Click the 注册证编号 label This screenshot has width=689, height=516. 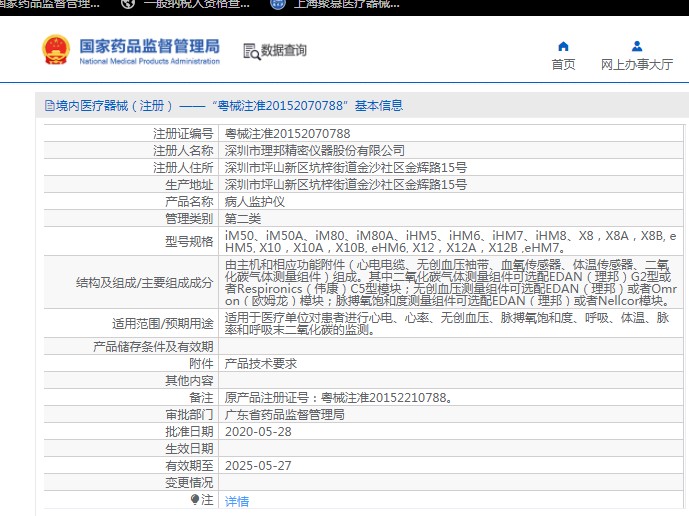(183, 134)
